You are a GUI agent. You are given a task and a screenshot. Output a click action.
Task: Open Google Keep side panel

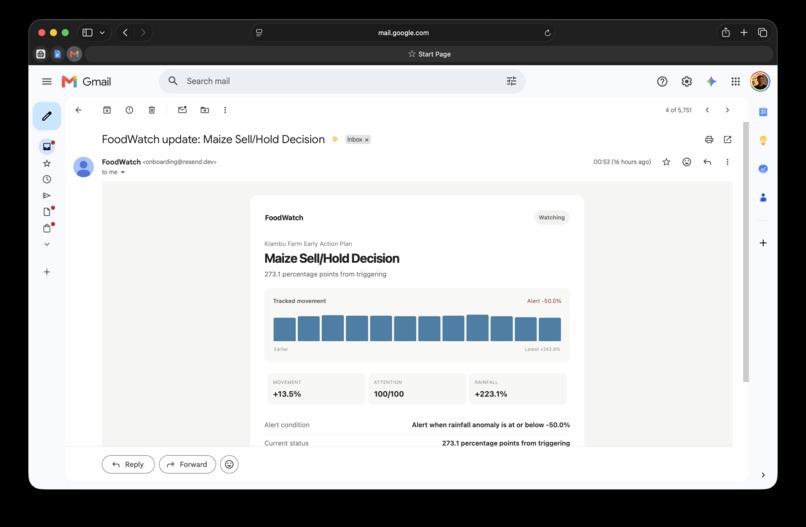click(763, 140)
